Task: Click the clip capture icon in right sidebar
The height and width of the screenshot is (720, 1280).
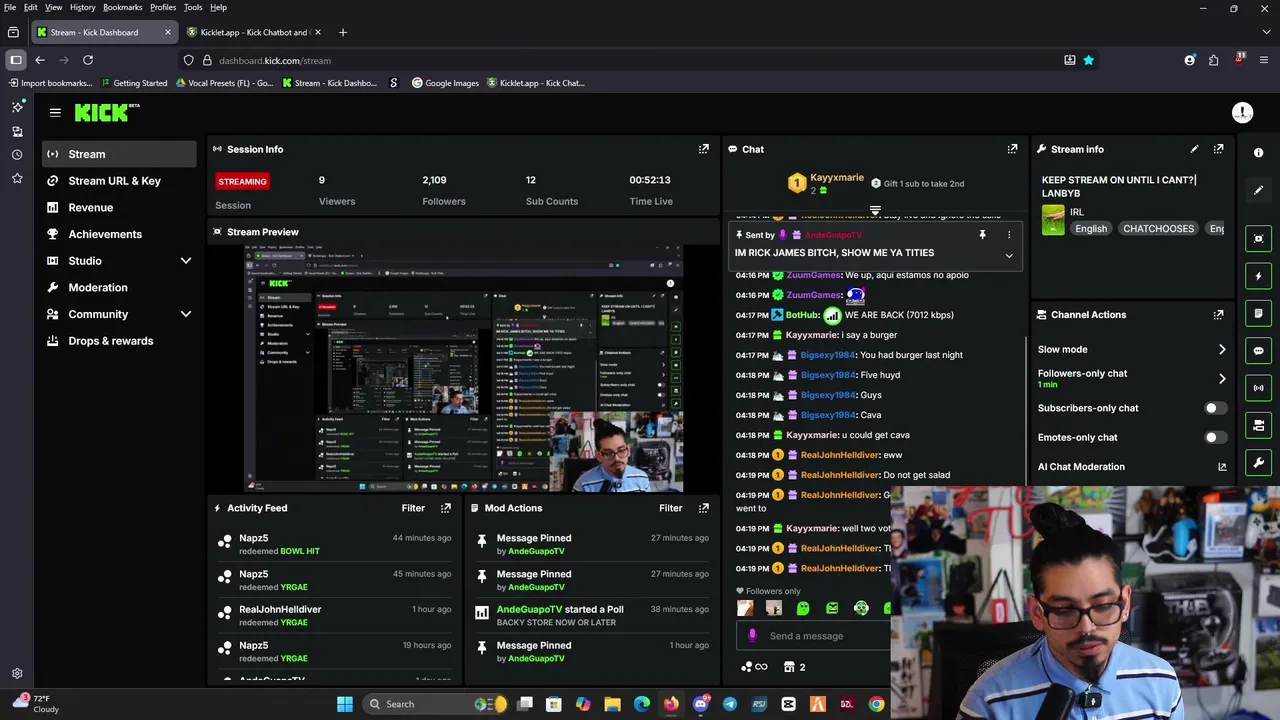Action: coord(1259,238)
